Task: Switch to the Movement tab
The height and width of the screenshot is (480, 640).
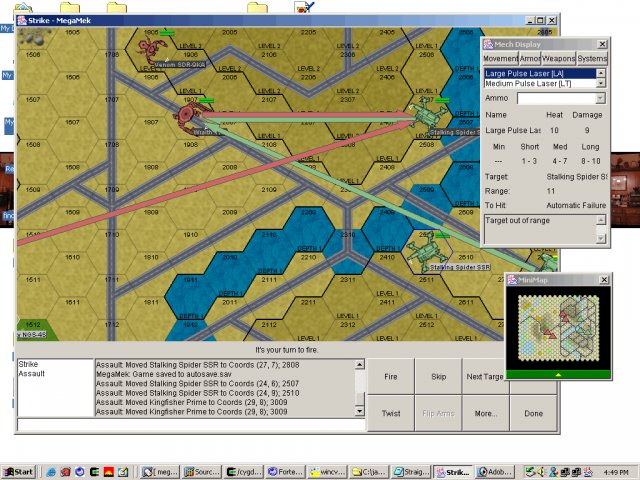Action: [501, 59]
